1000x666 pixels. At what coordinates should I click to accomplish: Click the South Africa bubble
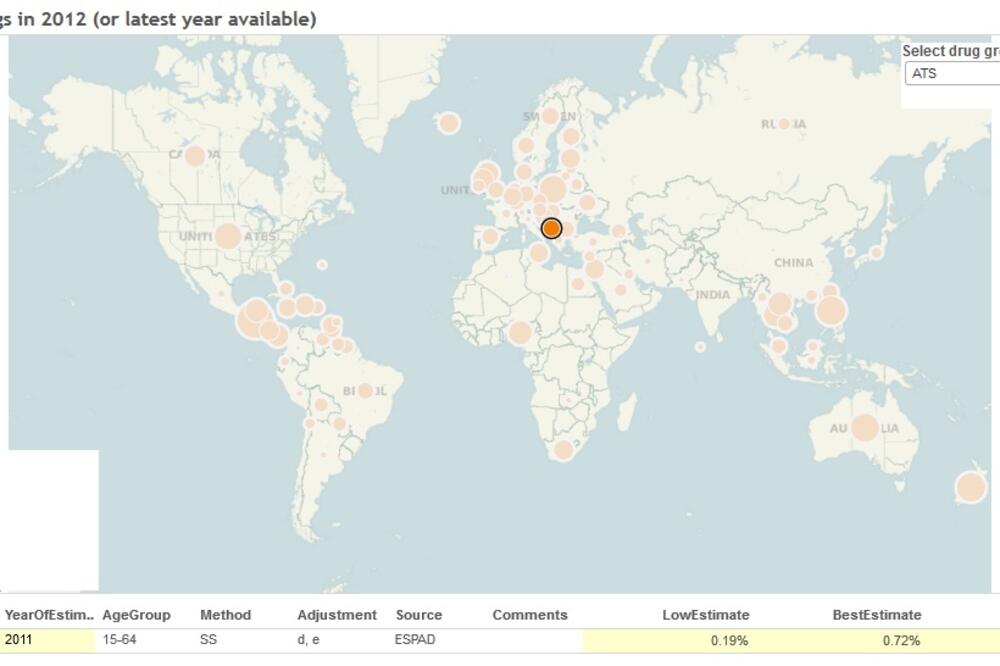[563, 450]
